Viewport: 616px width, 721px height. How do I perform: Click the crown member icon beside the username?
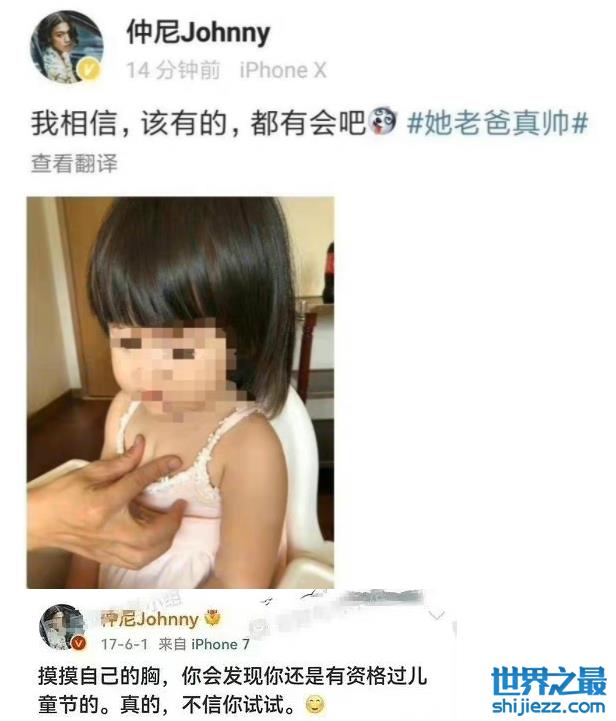pyautogui.click(x=212, y=618)
